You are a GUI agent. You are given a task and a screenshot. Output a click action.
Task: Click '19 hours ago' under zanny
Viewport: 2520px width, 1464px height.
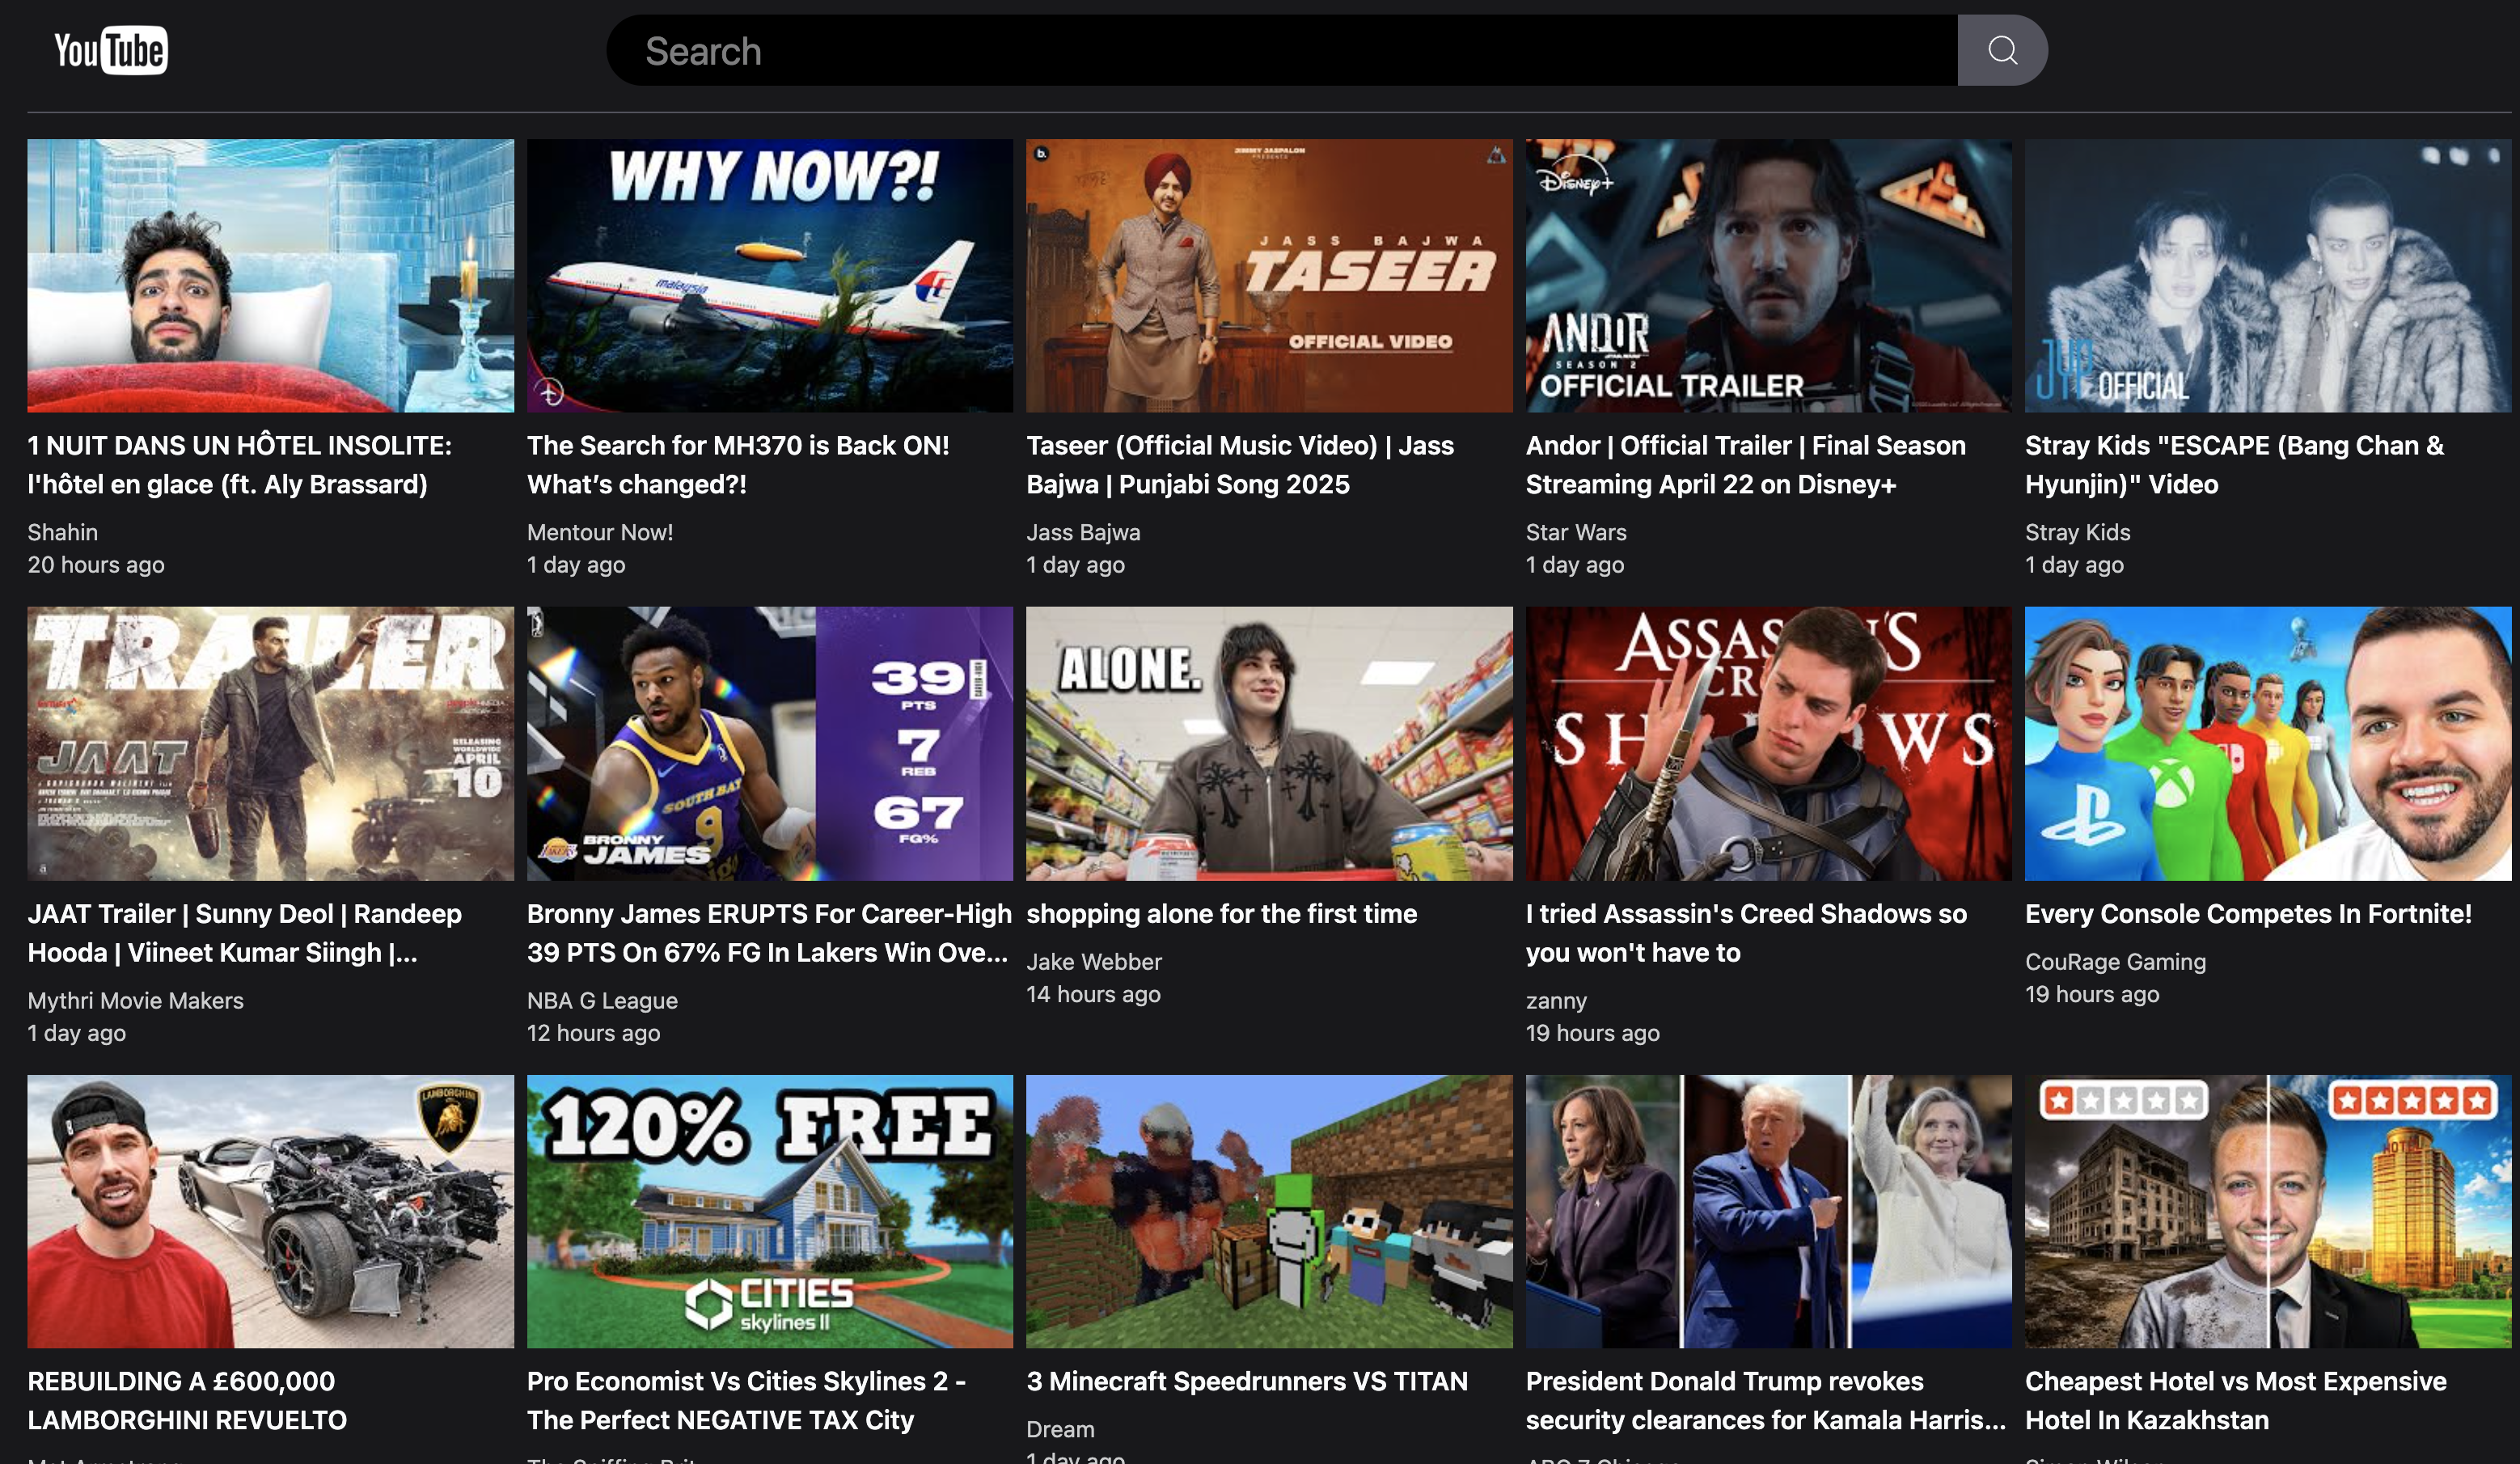[1592, 1033]
